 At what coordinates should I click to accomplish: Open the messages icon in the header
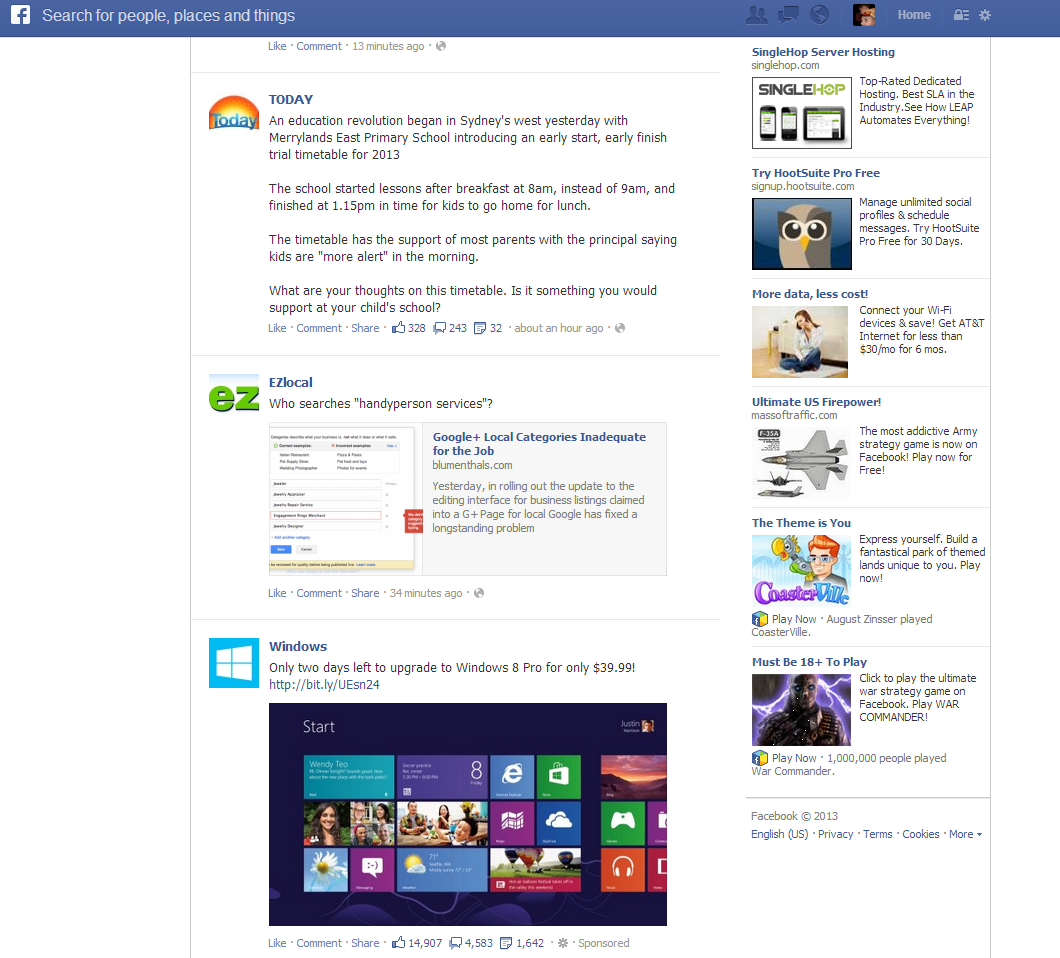tap(788, 15)
